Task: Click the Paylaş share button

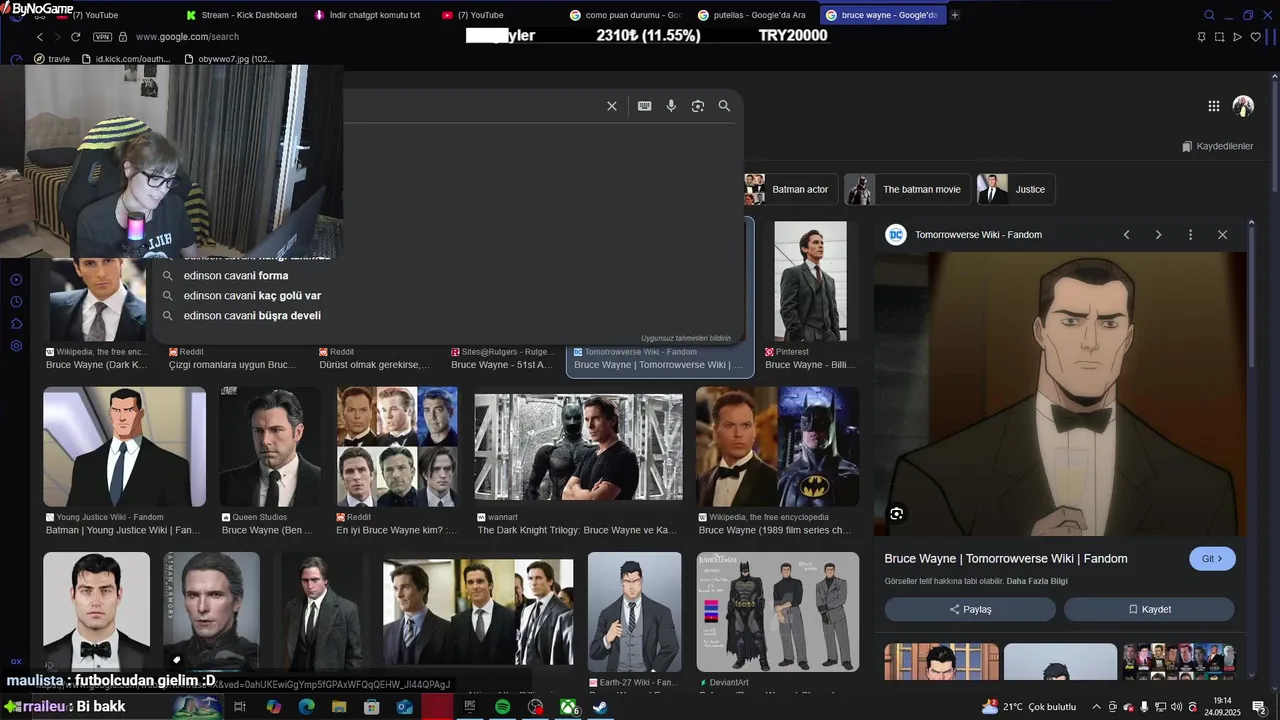Action: (970, 609)
